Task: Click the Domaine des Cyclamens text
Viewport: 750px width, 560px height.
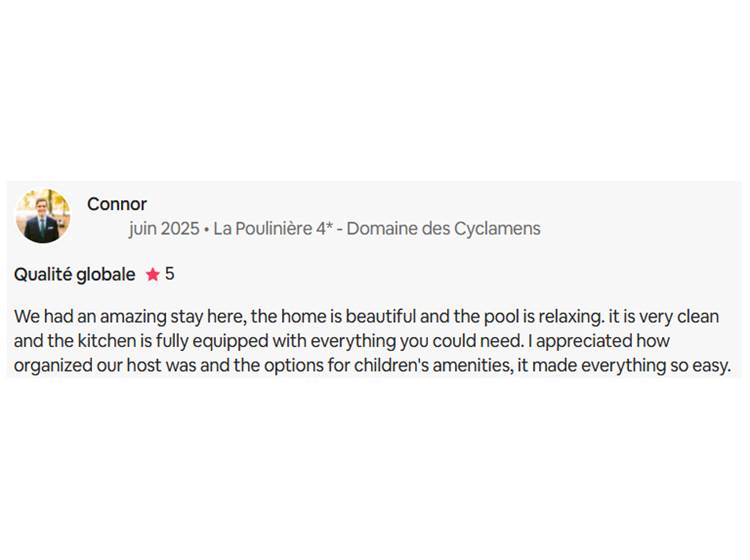Action: pyautogui.click(x=443, y=229)
